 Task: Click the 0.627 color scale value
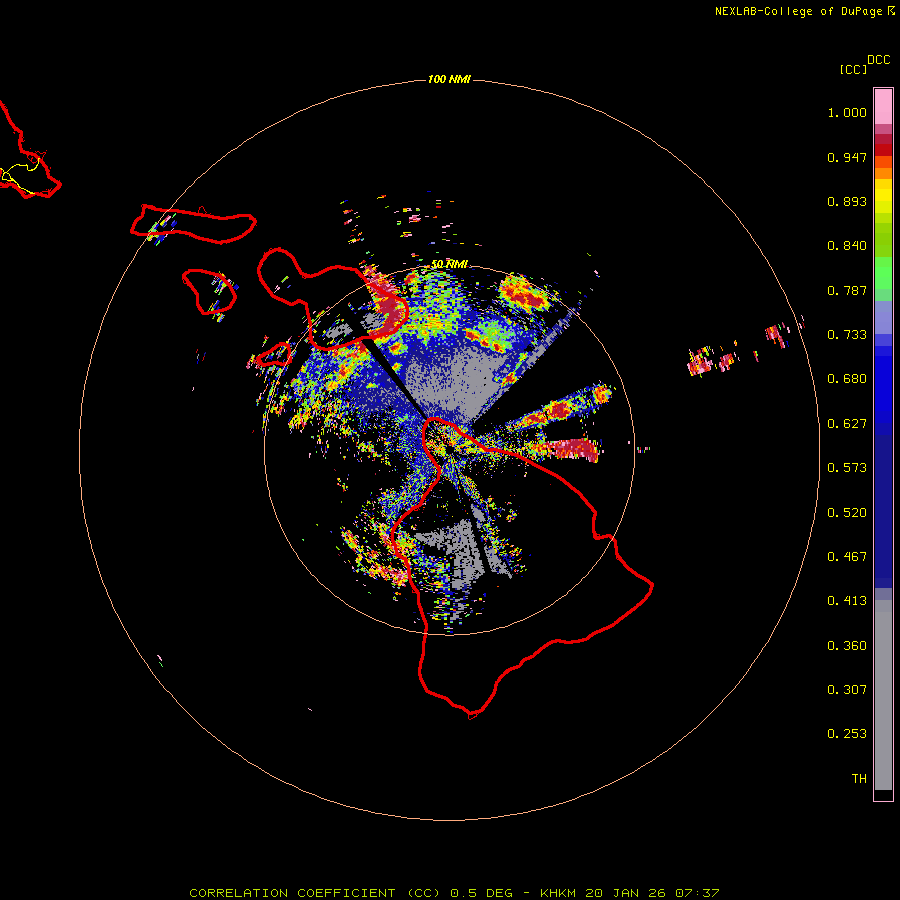pos(847,424)
